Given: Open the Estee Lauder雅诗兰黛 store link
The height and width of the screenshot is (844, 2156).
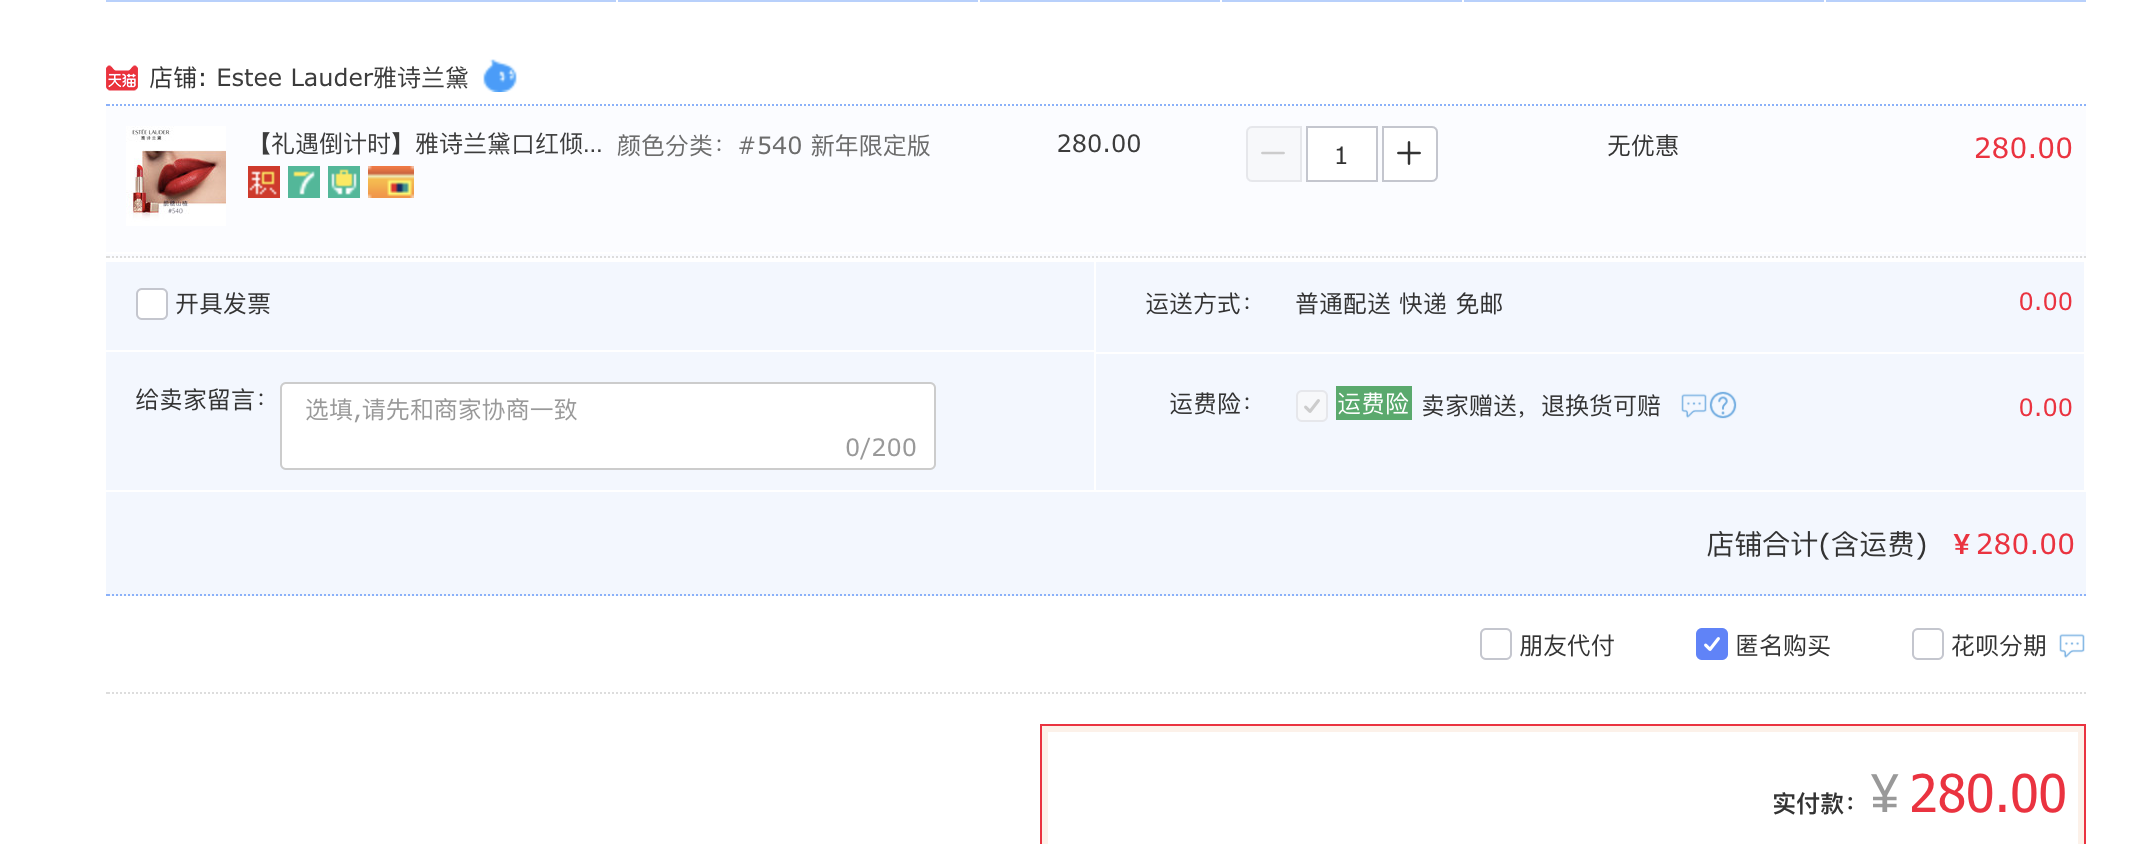Looking at the screenshot, I should tap(343, 78).
